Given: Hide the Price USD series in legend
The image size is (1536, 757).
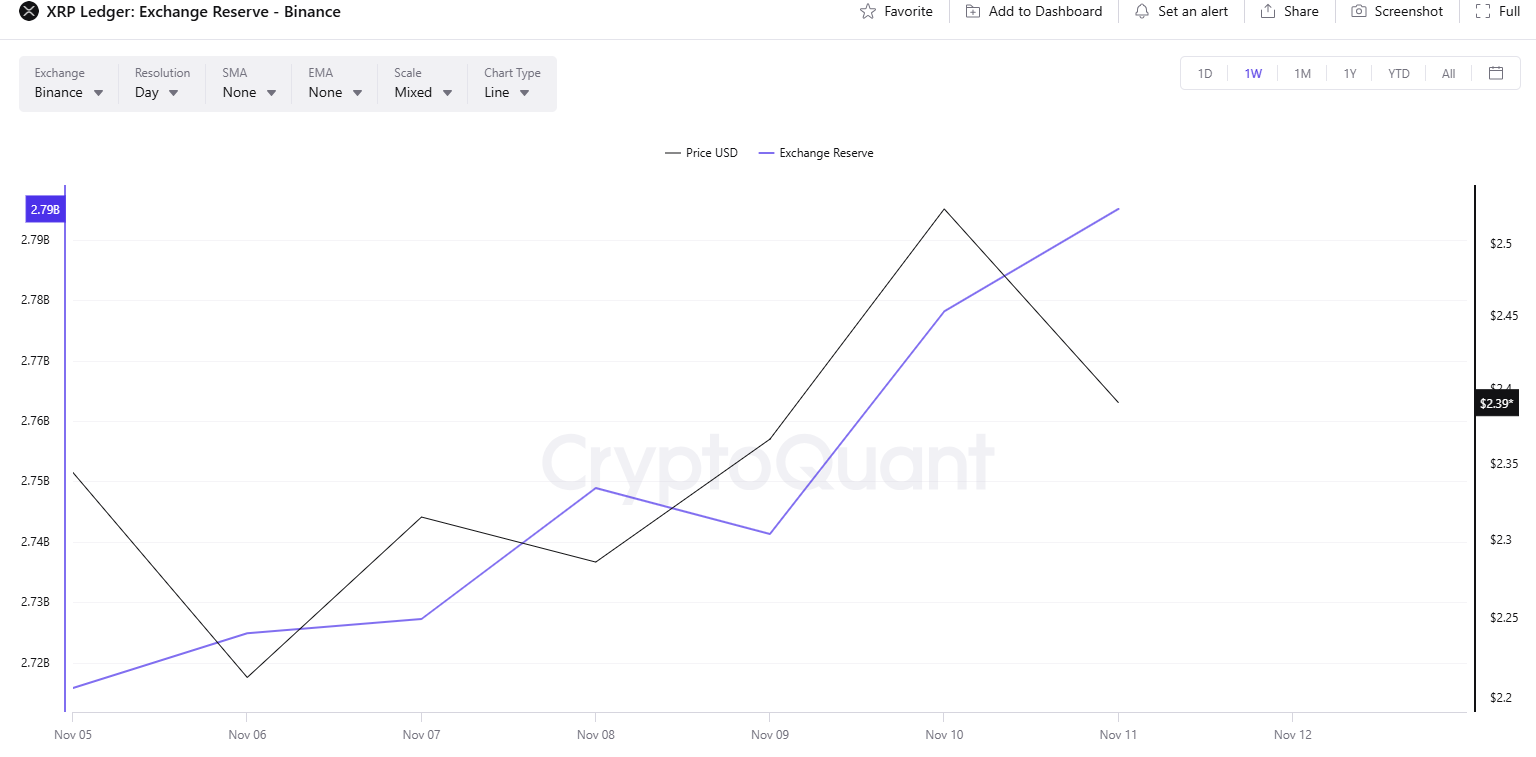Looking at the screenshot, I should (701, 152).
